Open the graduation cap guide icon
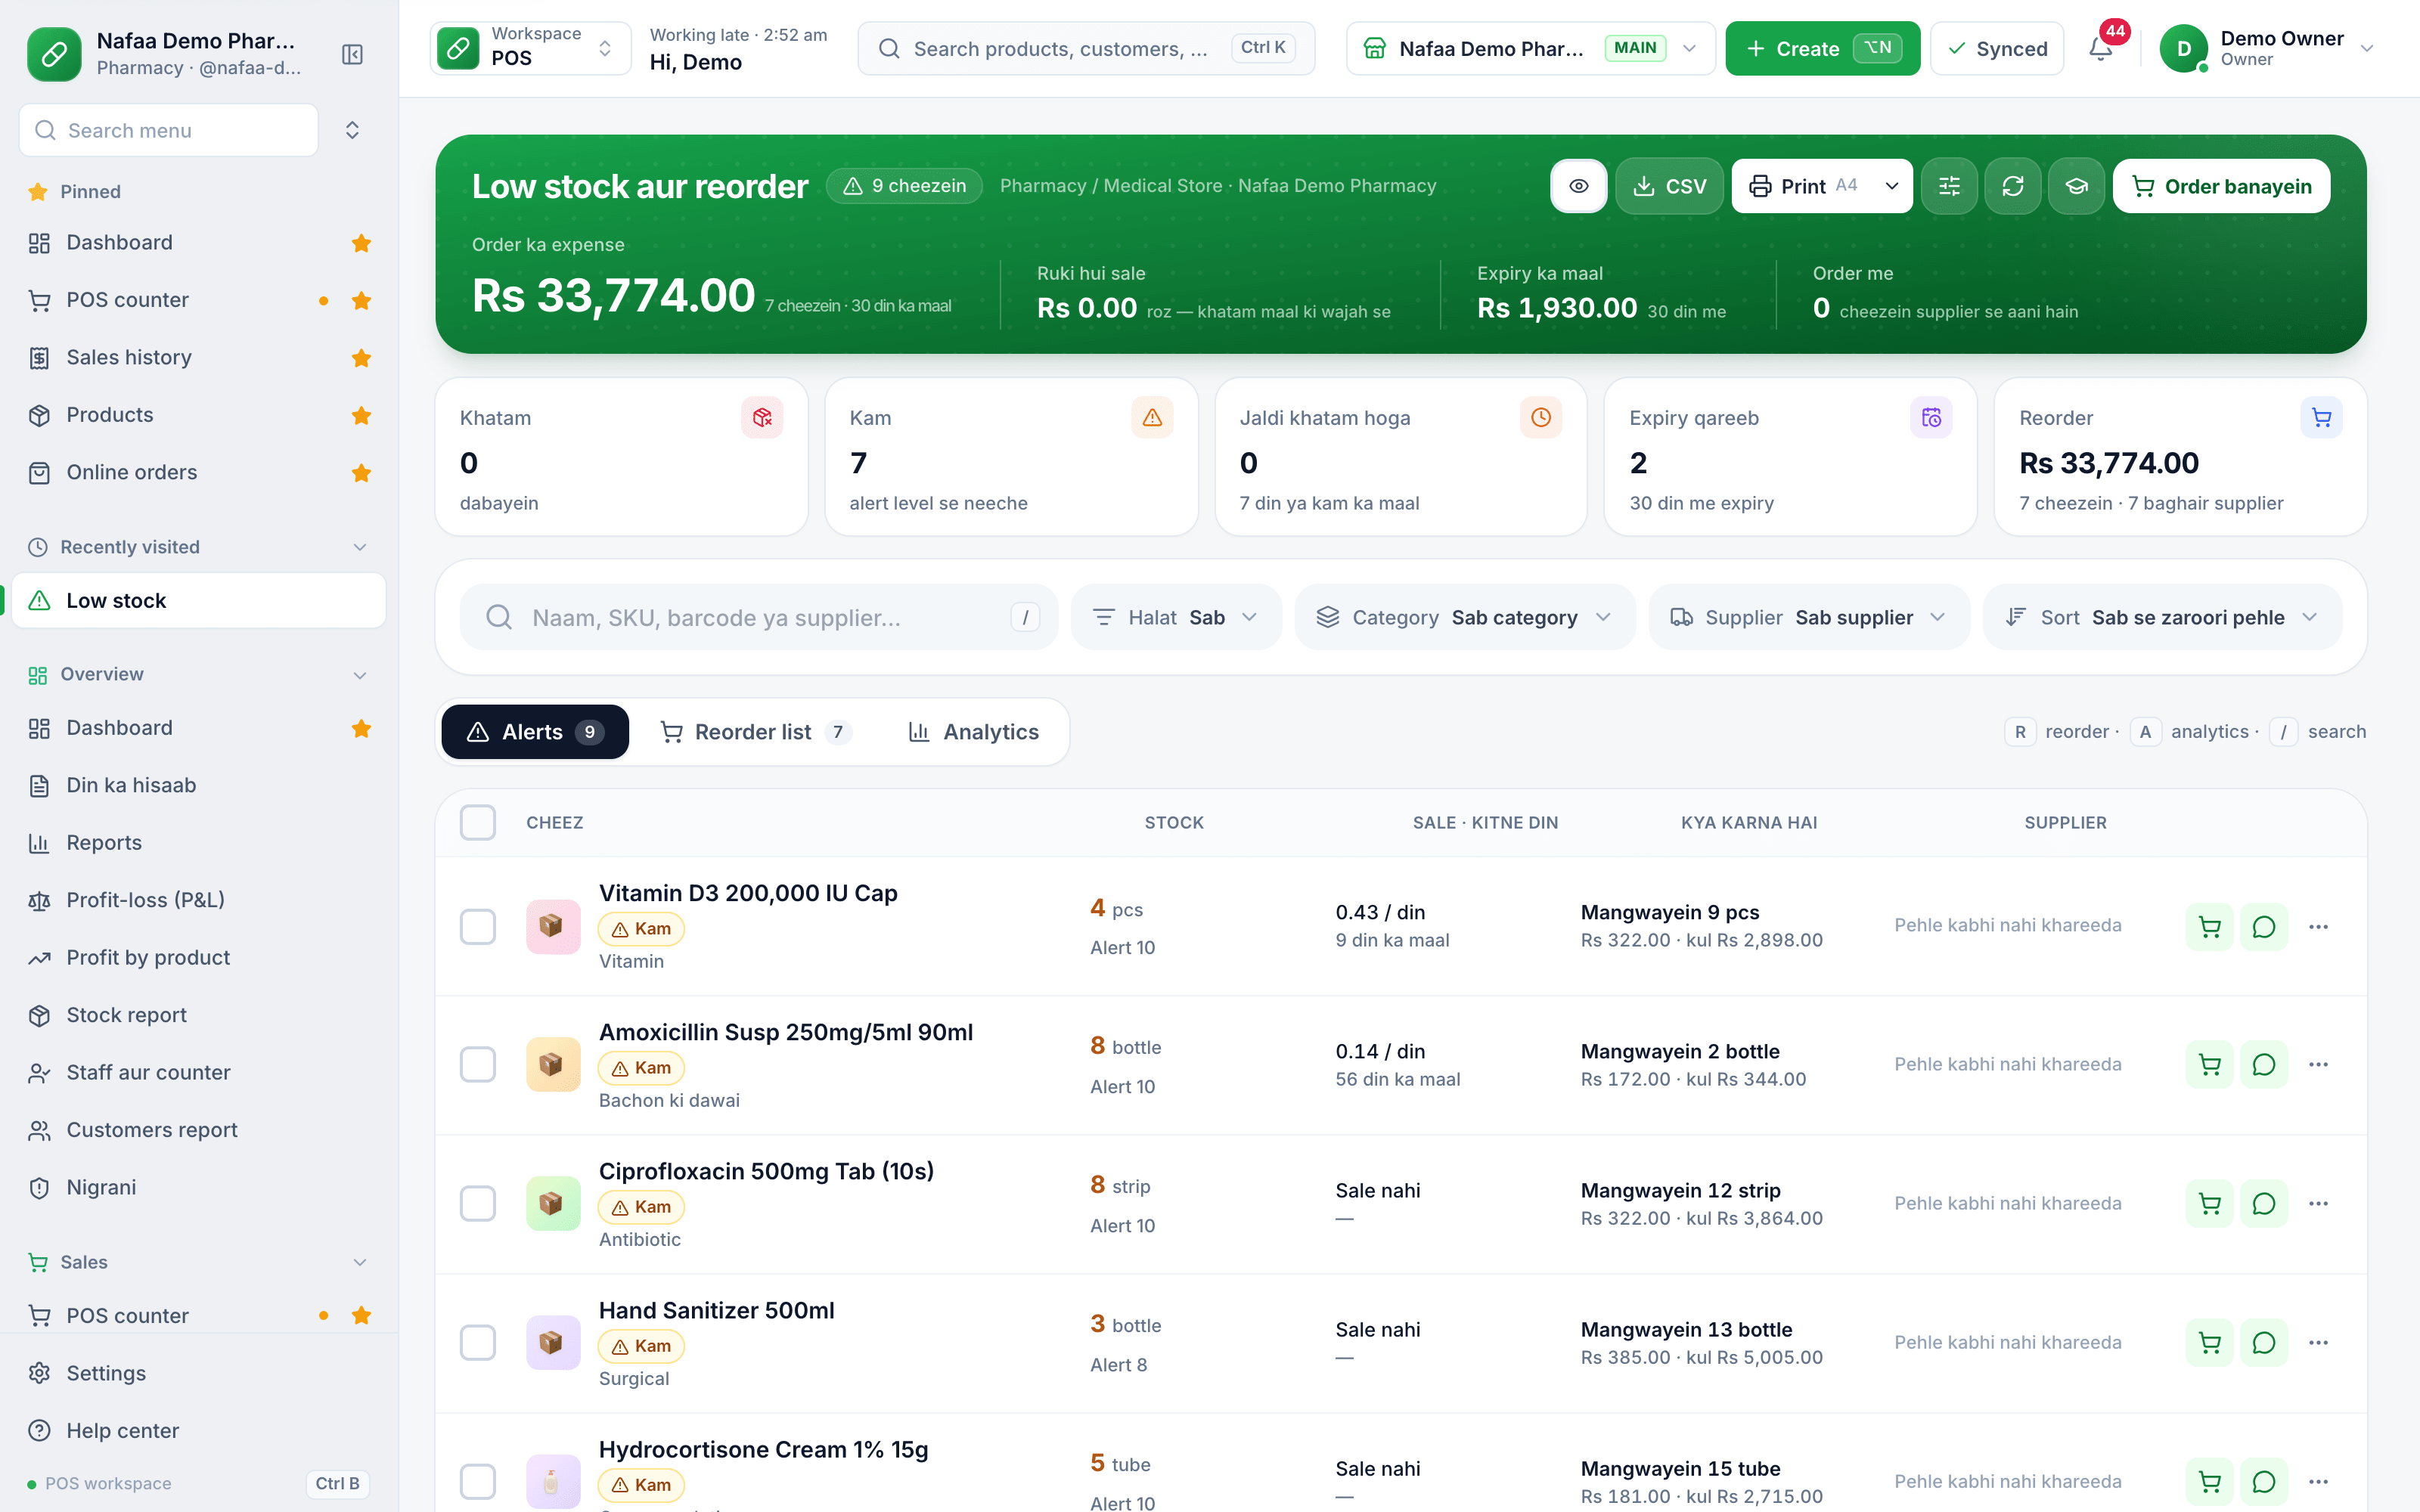Image resolution: width=2420 pixels, height=1512 pixels. (2076, 186)
